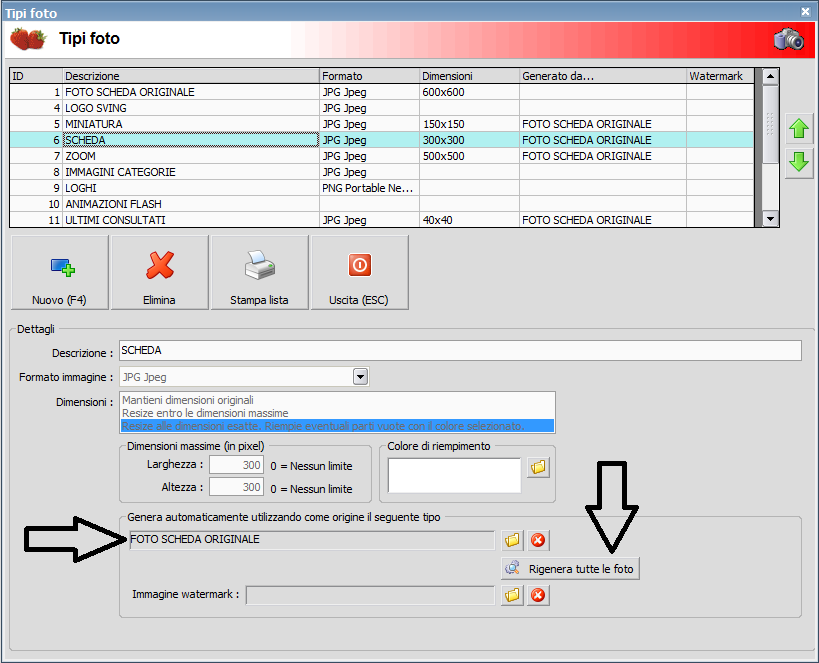Select the ANIMAZIONI FLASH row
The width and height of the screenshot is (819, 663).
pyautogui.click(x=382, y=204)
